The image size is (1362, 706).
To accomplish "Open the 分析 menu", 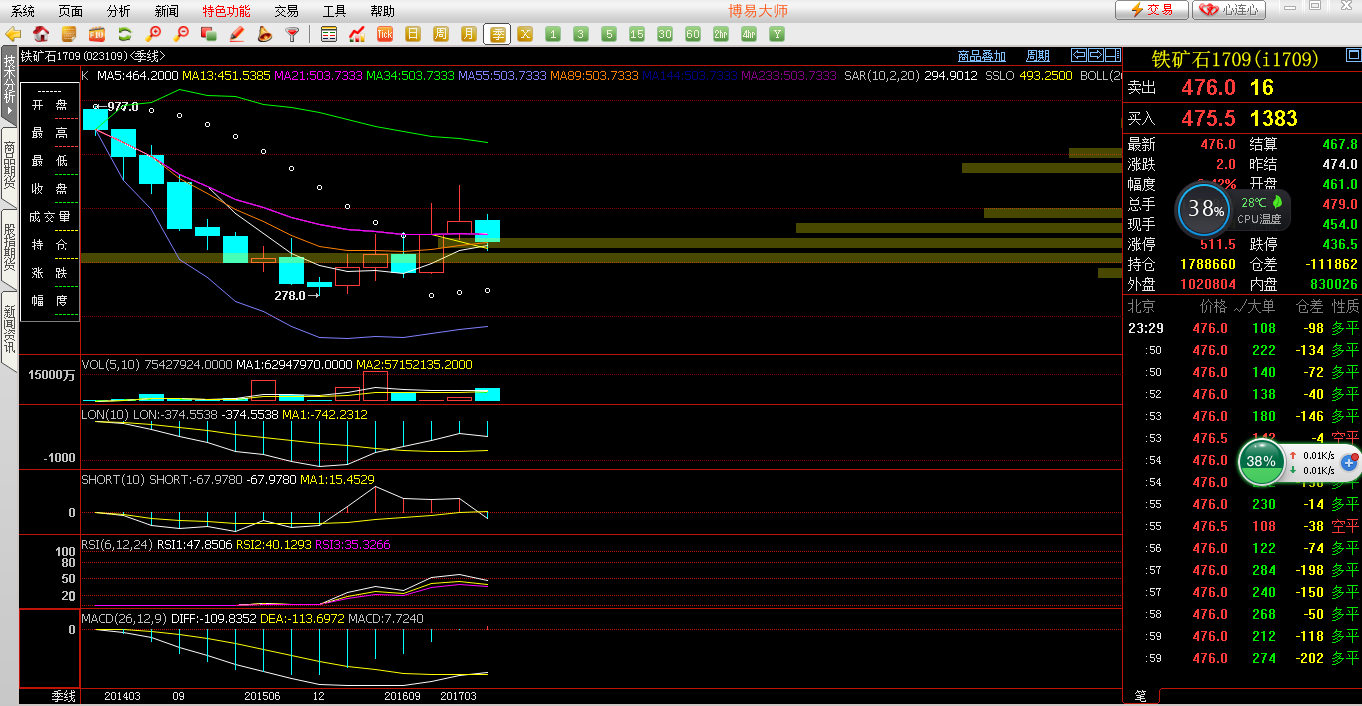I will [118, 11].
